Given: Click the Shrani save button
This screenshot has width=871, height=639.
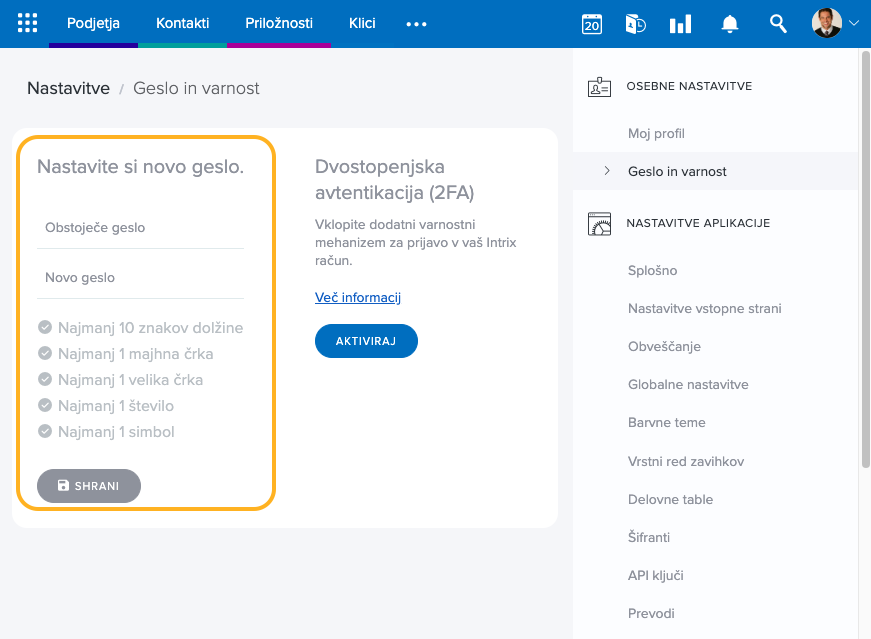Looking at the screenshot, I should tap(89, 486).
